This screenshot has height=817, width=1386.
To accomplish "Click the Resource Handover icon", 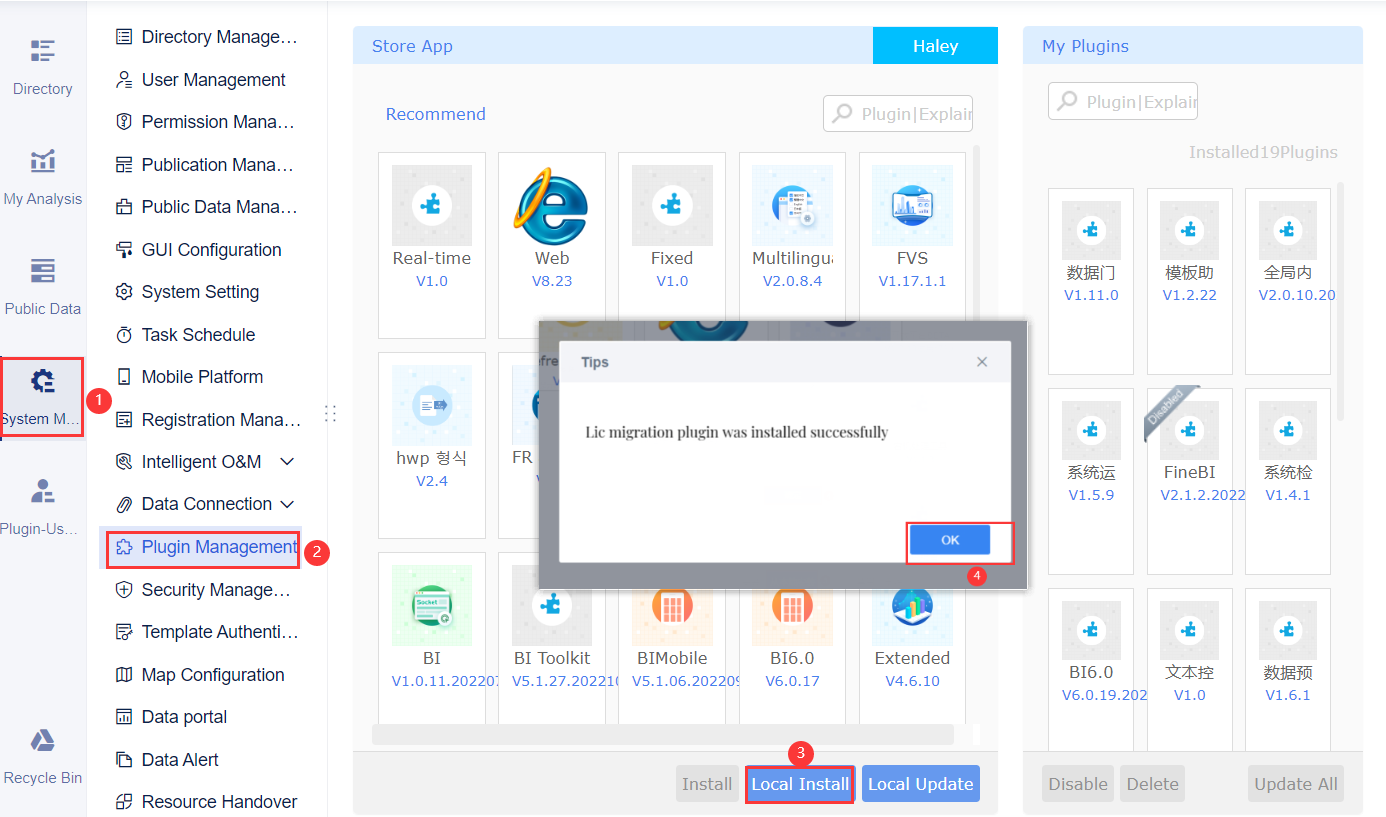I will coord(122,801).
